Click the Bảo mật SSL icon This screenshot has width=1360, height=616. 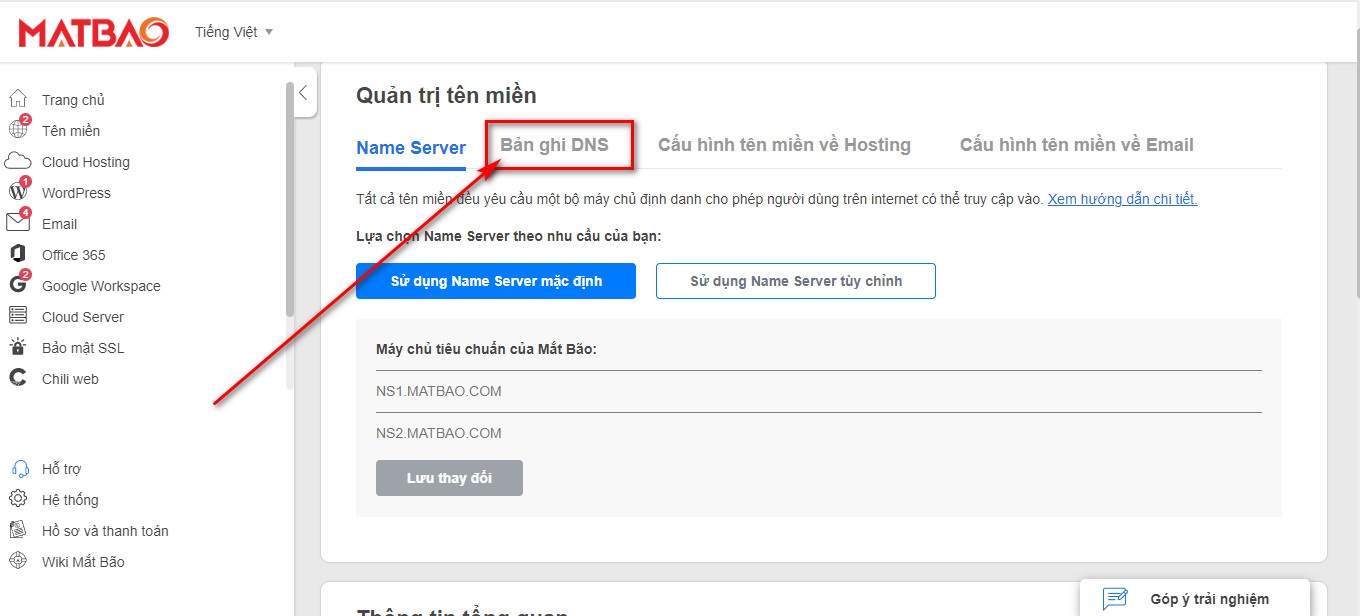click(x=82, y=347)
